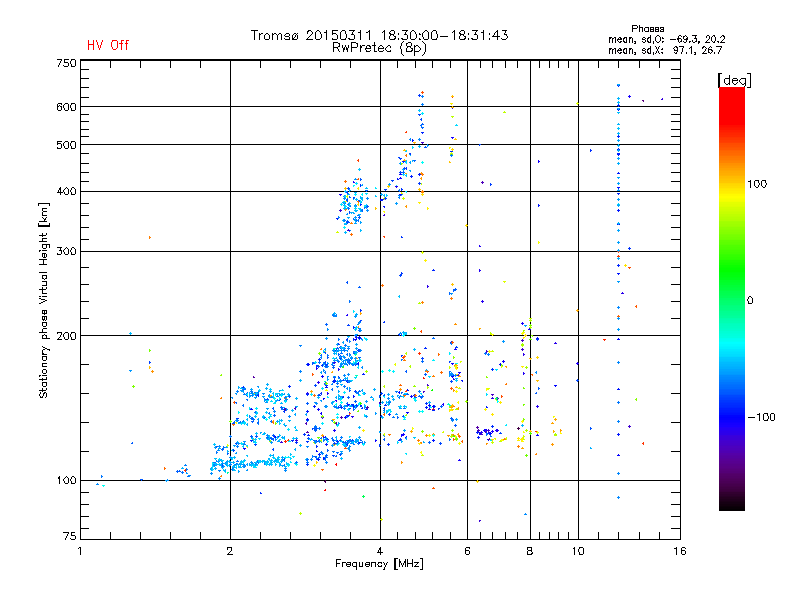Image resolution: width=800 pixels, height=600 pixels.
Task: Click the y-axis tick label '400'
Action: point(66,191)
